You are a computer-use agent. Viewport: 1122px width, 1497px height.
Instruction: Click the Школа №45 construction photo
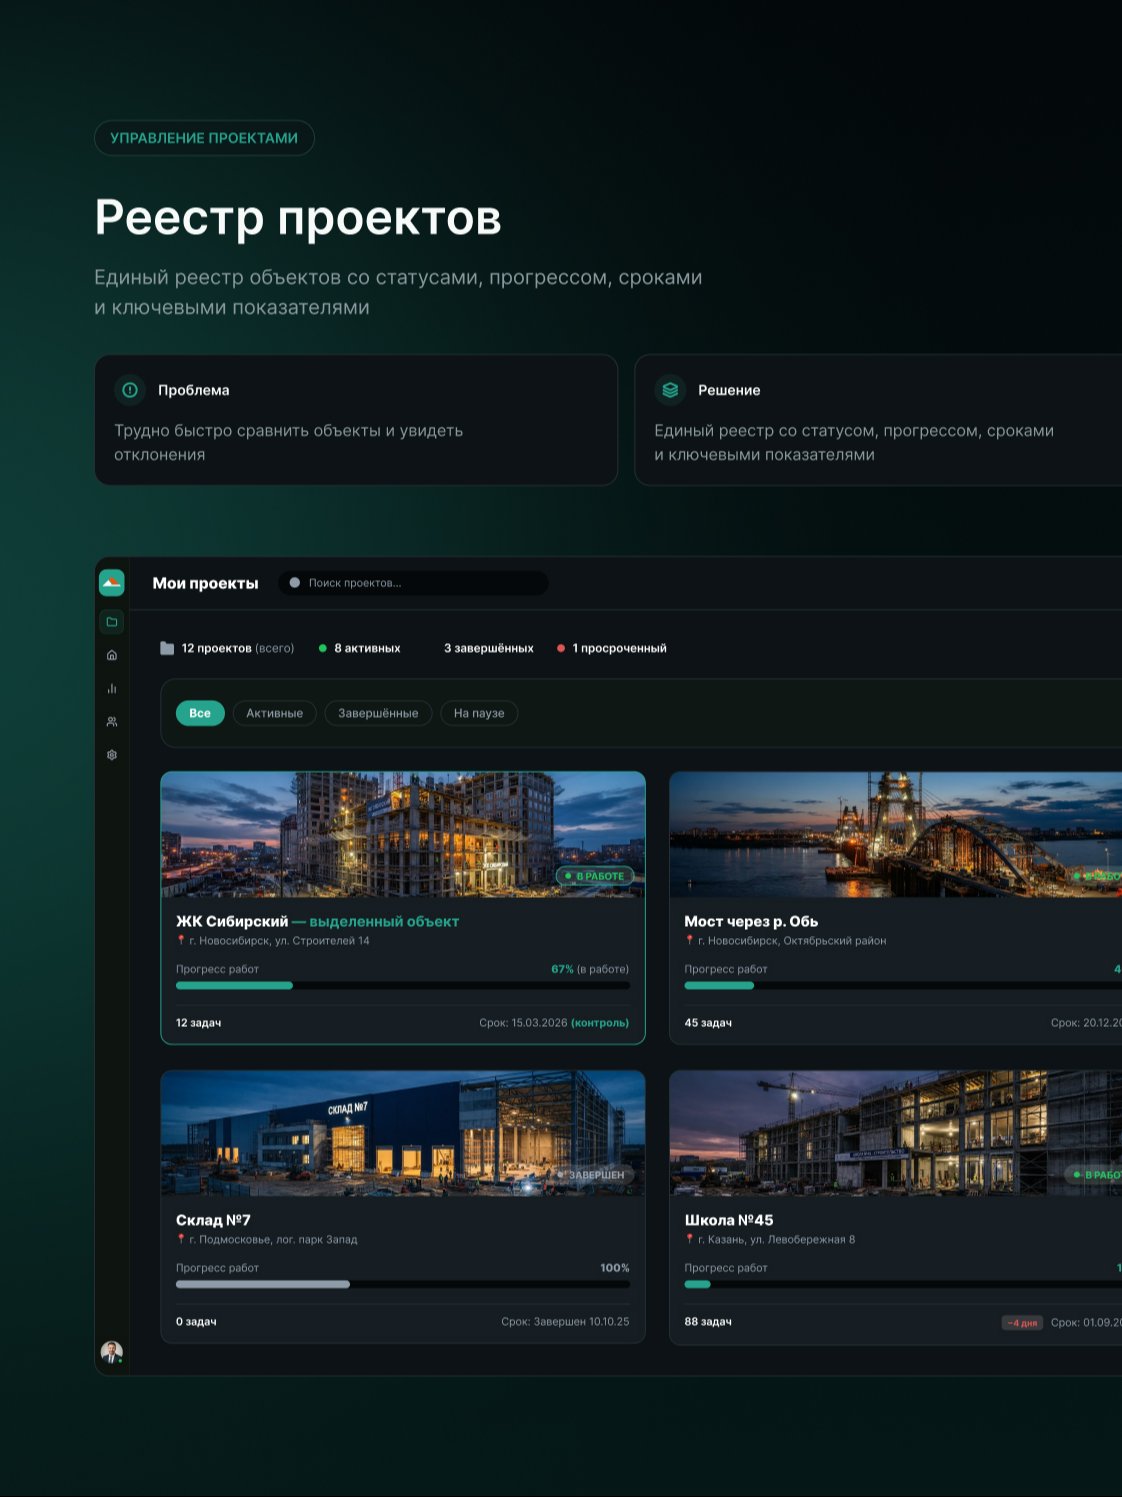[x=896, y=1133]
